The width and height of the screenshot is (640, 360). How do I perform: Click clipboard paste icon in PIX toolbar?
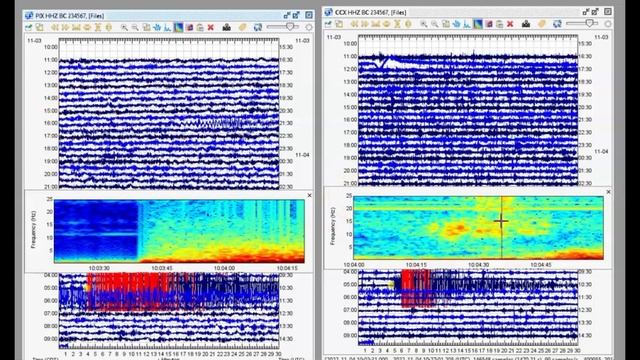point(200,27)
